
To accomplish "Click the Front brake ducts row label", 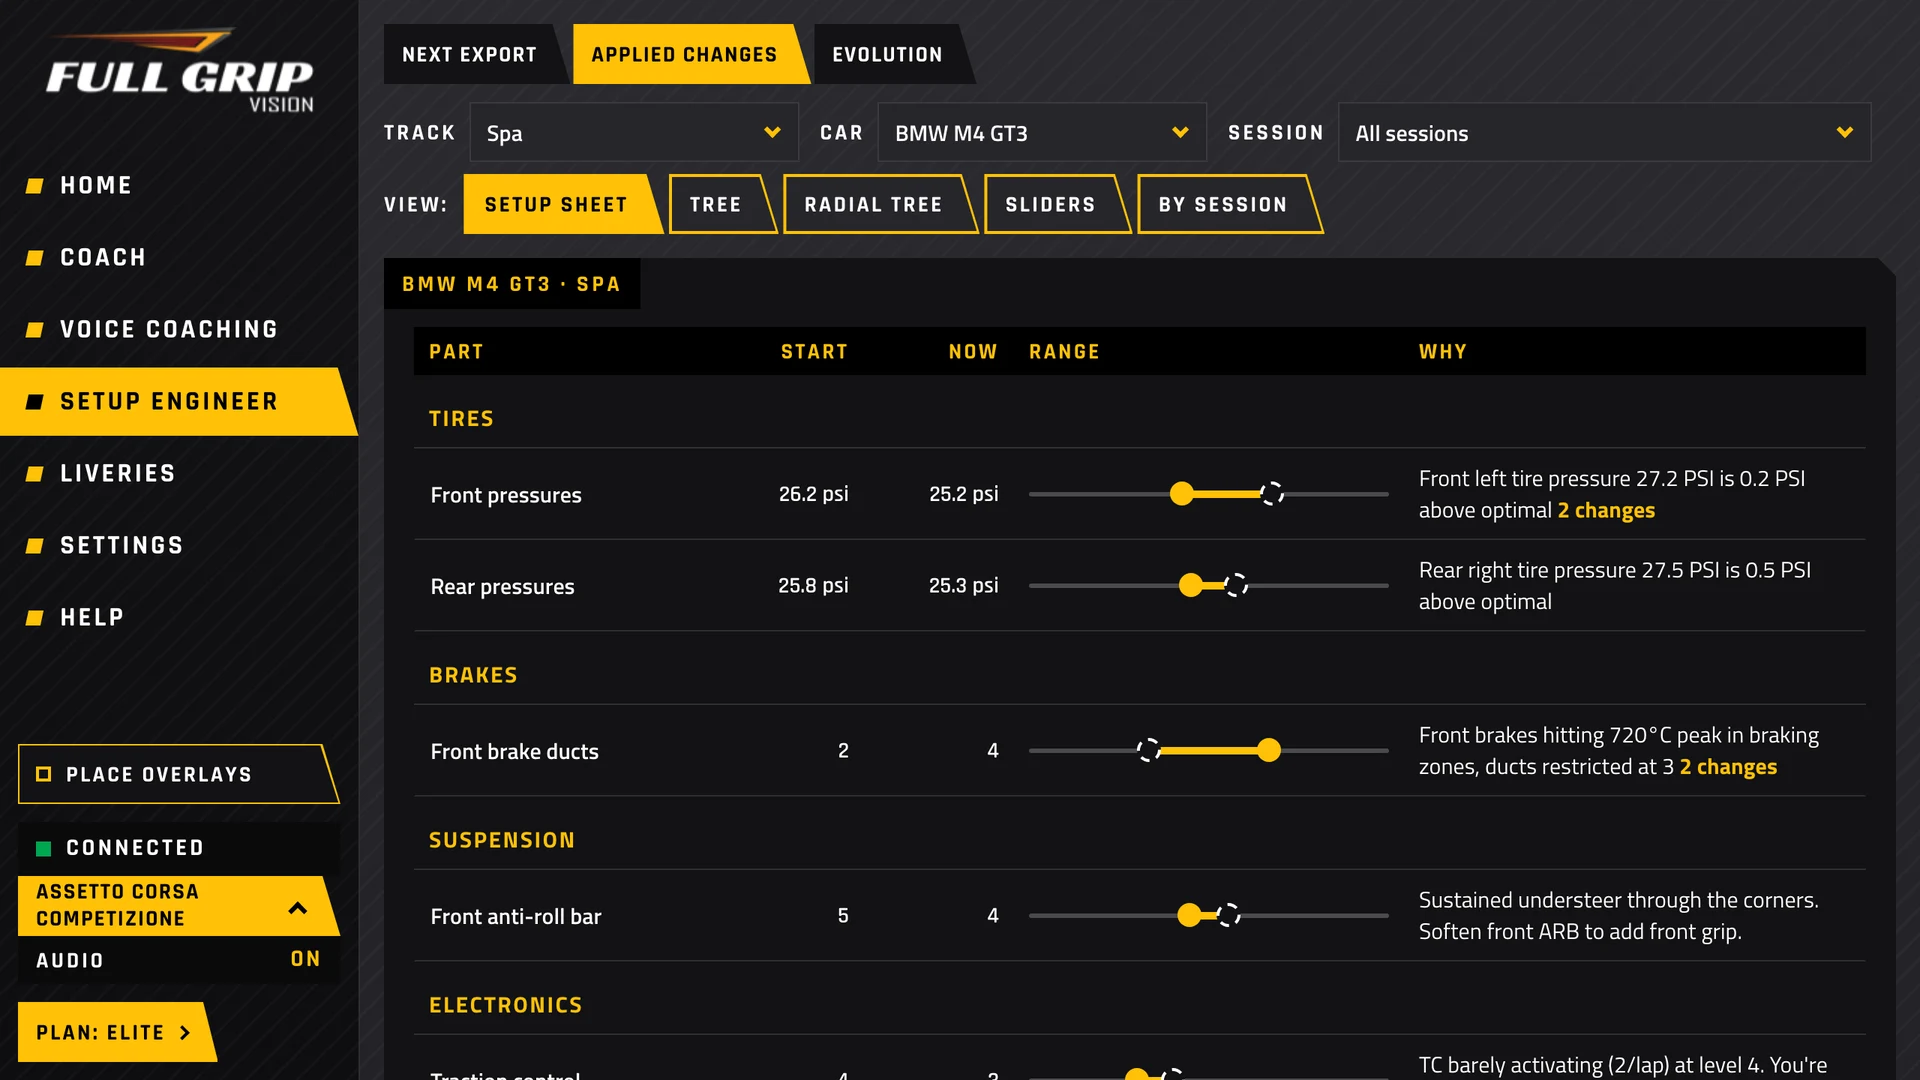I will (x=514, y=752).
